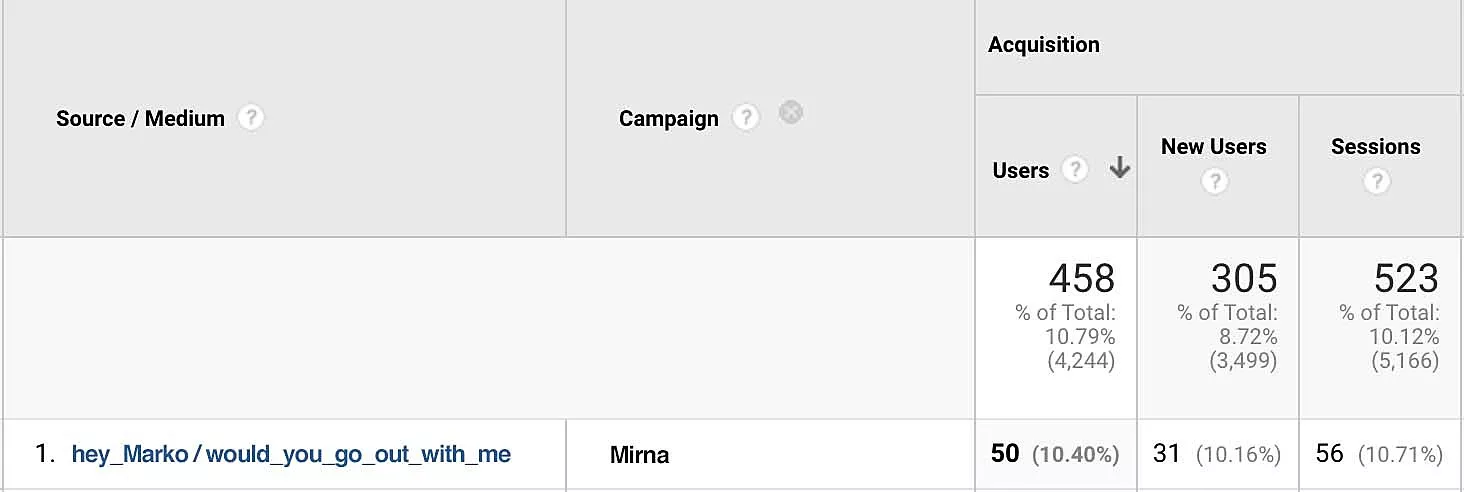Toggle the Users column sort arrow

tap(1120, 169)
